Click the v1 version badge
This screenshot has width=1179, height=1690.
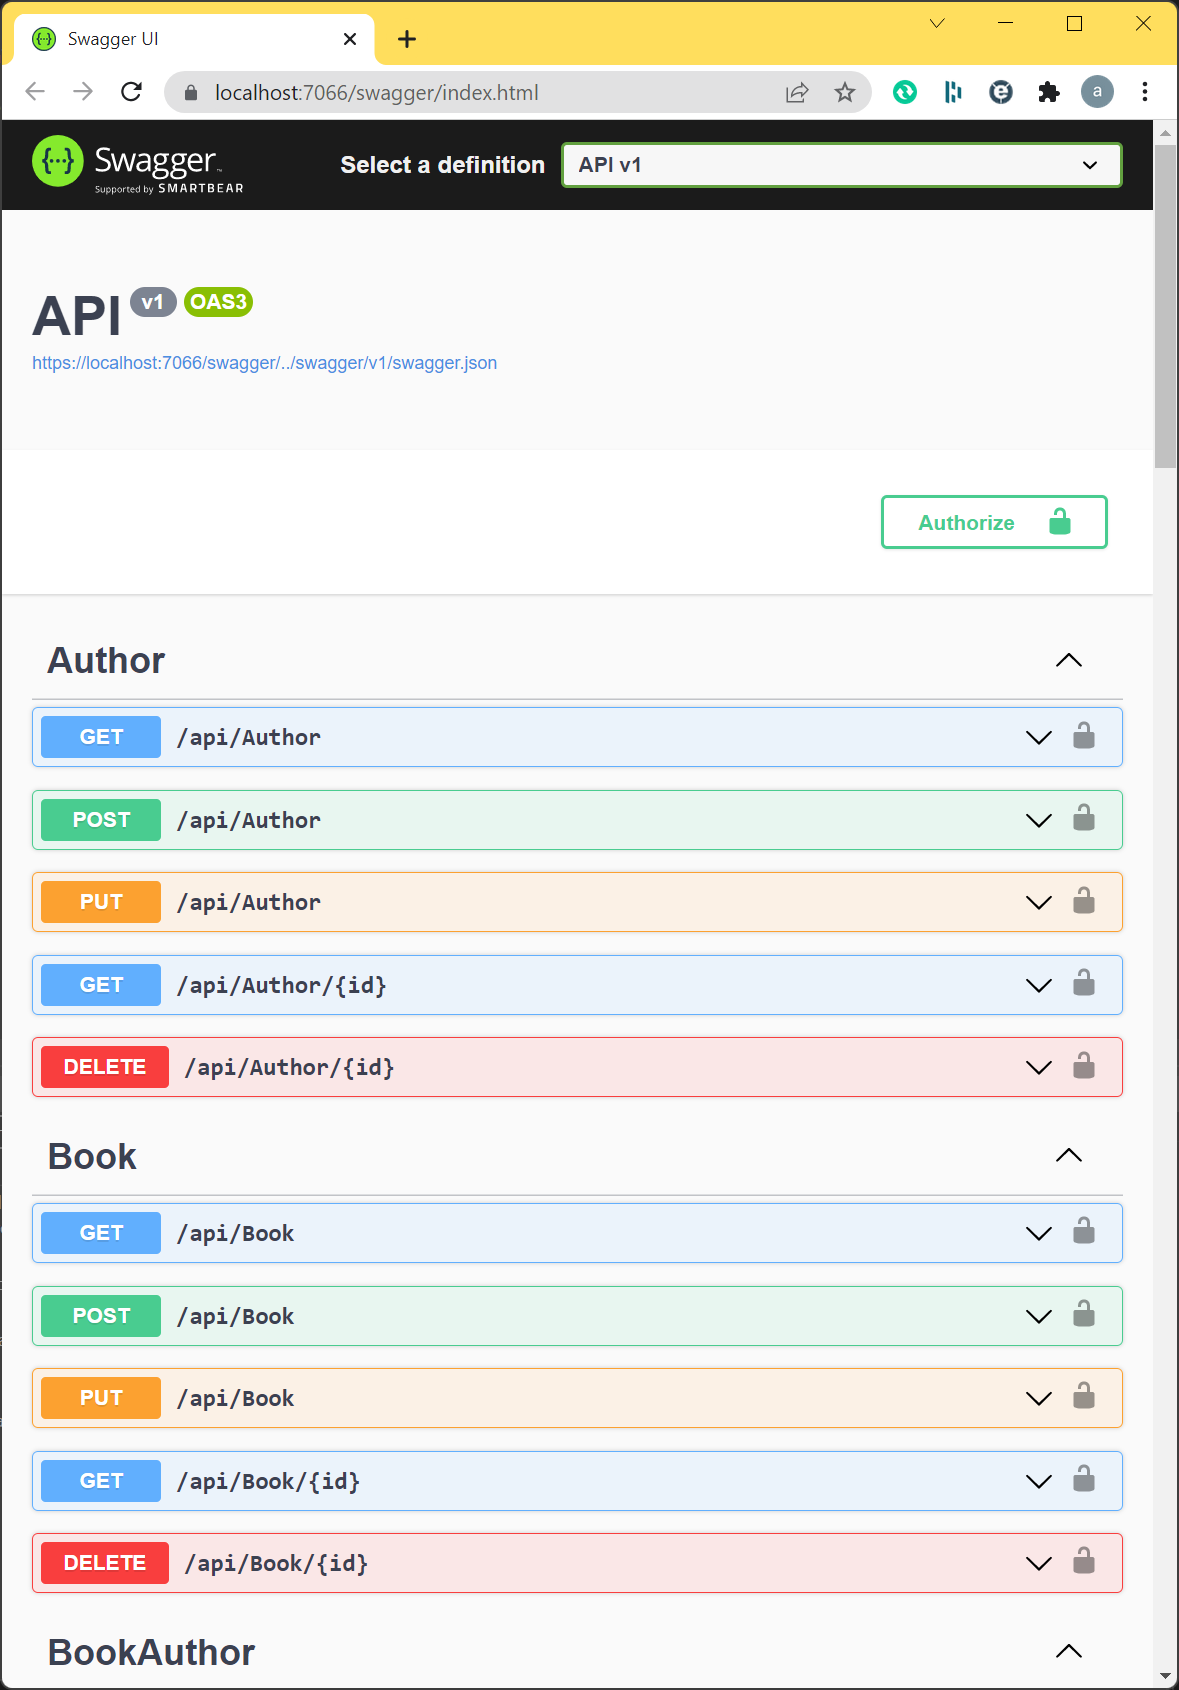click(153, 302)
